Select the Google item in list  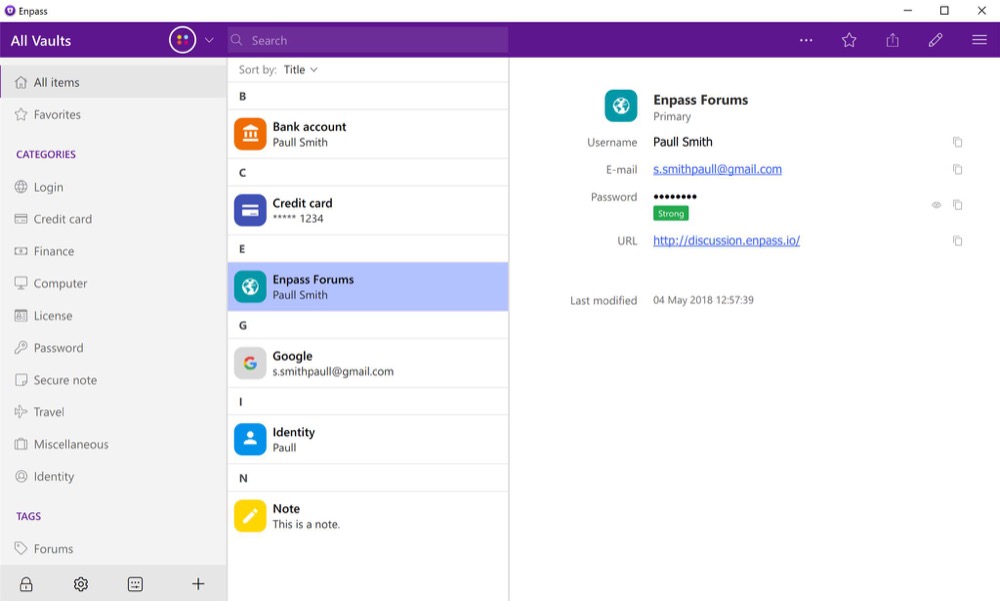(368, 363)
